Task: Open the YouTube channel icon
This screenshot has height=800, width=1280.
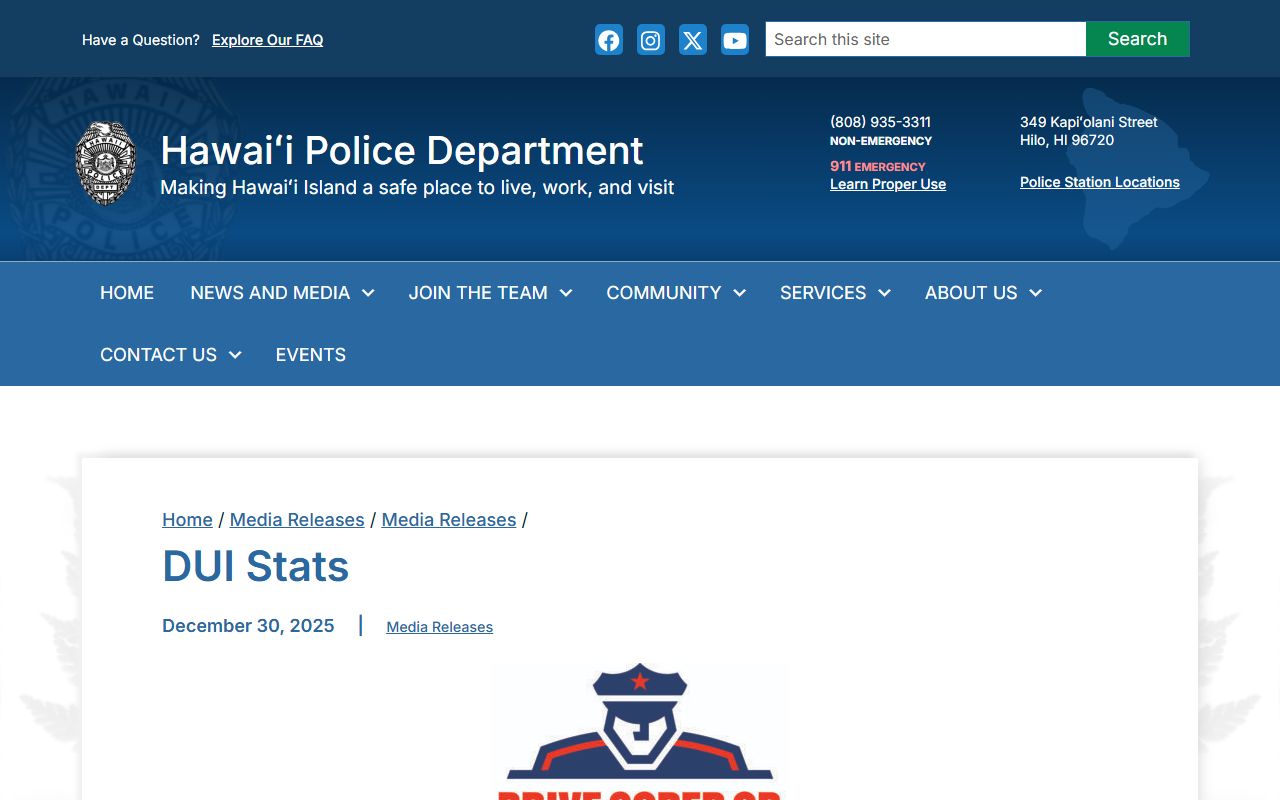Action: [x=735, y=40]
